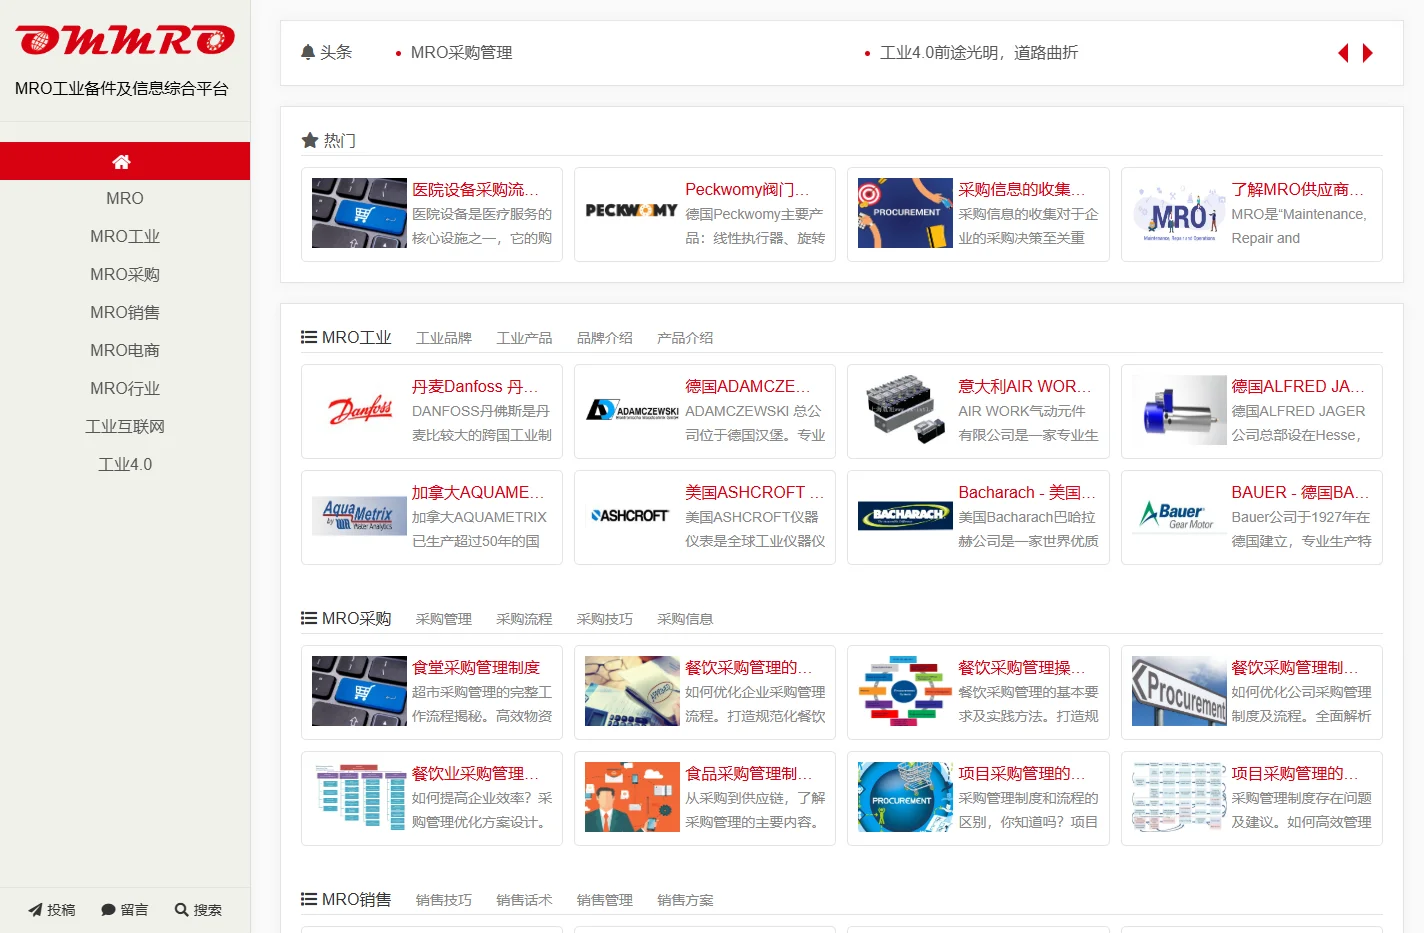Open article 医院设备采购流…
The width and height of the screenshot is (1424, 933).
(476, 190)
